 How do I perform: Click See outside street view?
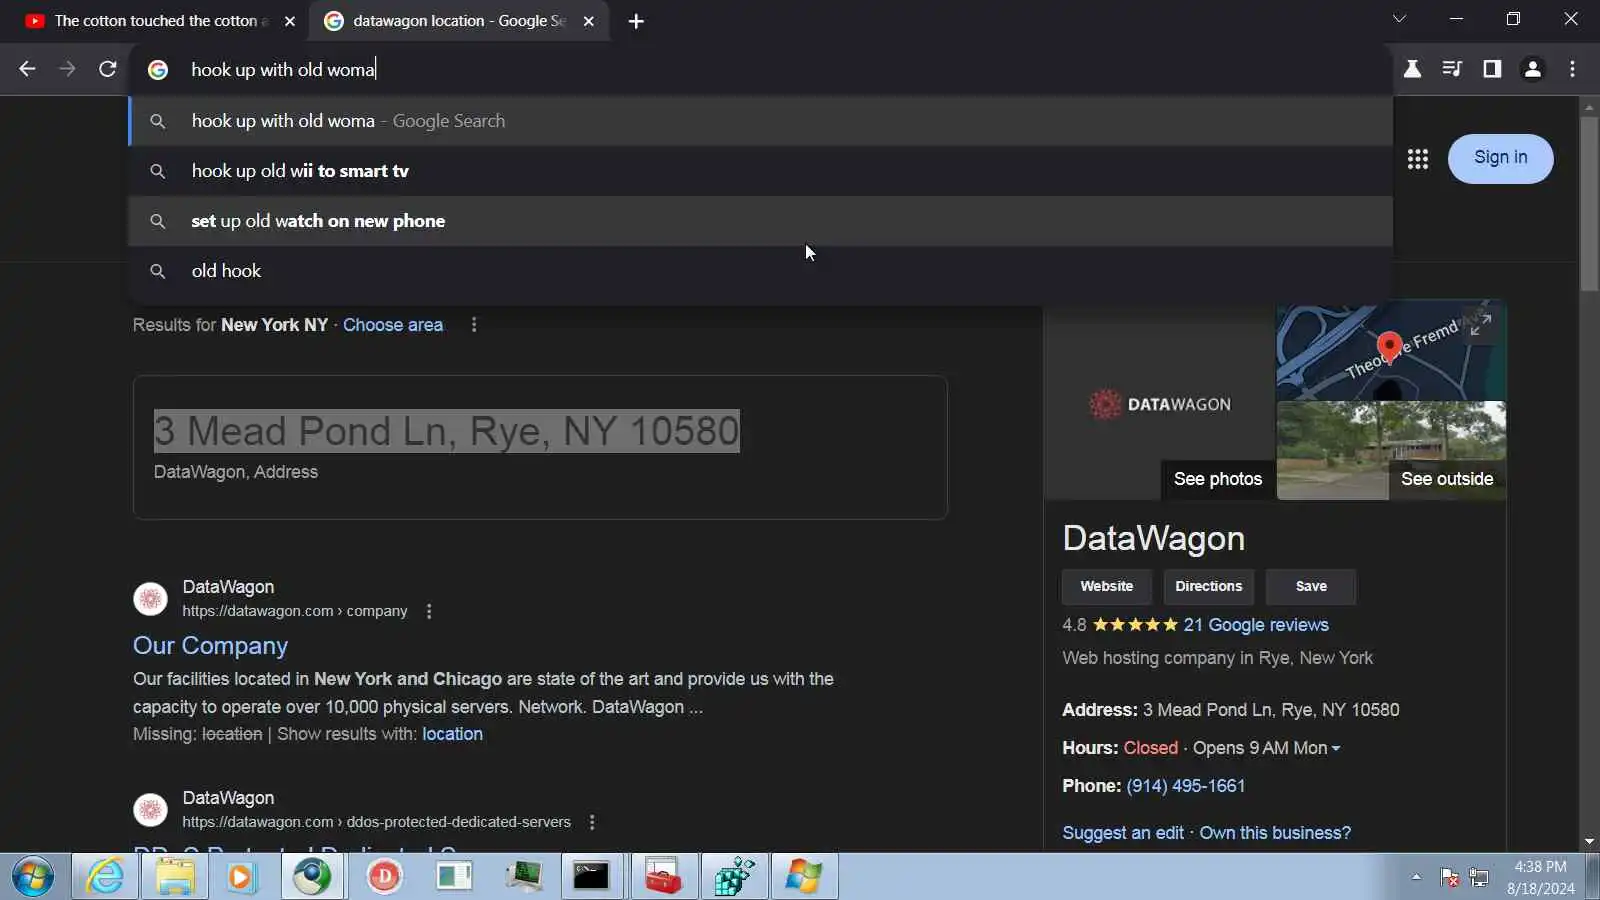click(1447, 479)
